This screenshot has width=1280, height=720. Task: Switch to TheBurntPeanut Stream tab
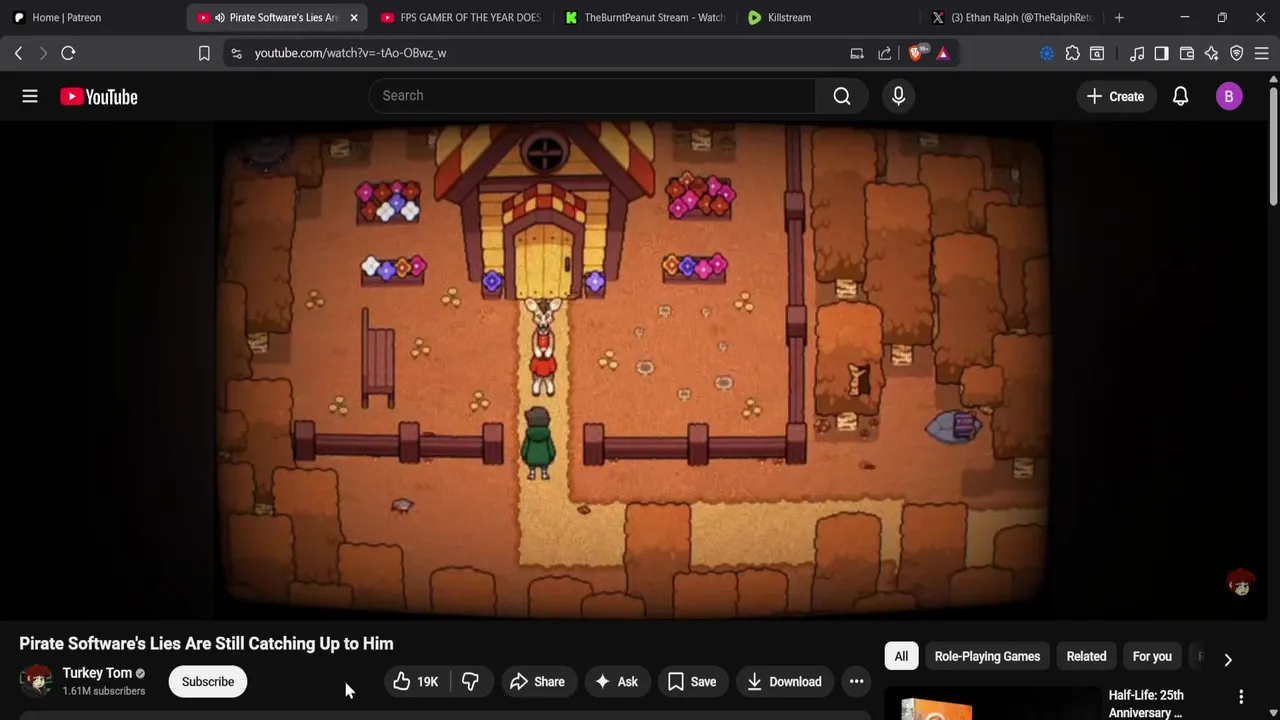pyautogui.click(x=645, y=17)
